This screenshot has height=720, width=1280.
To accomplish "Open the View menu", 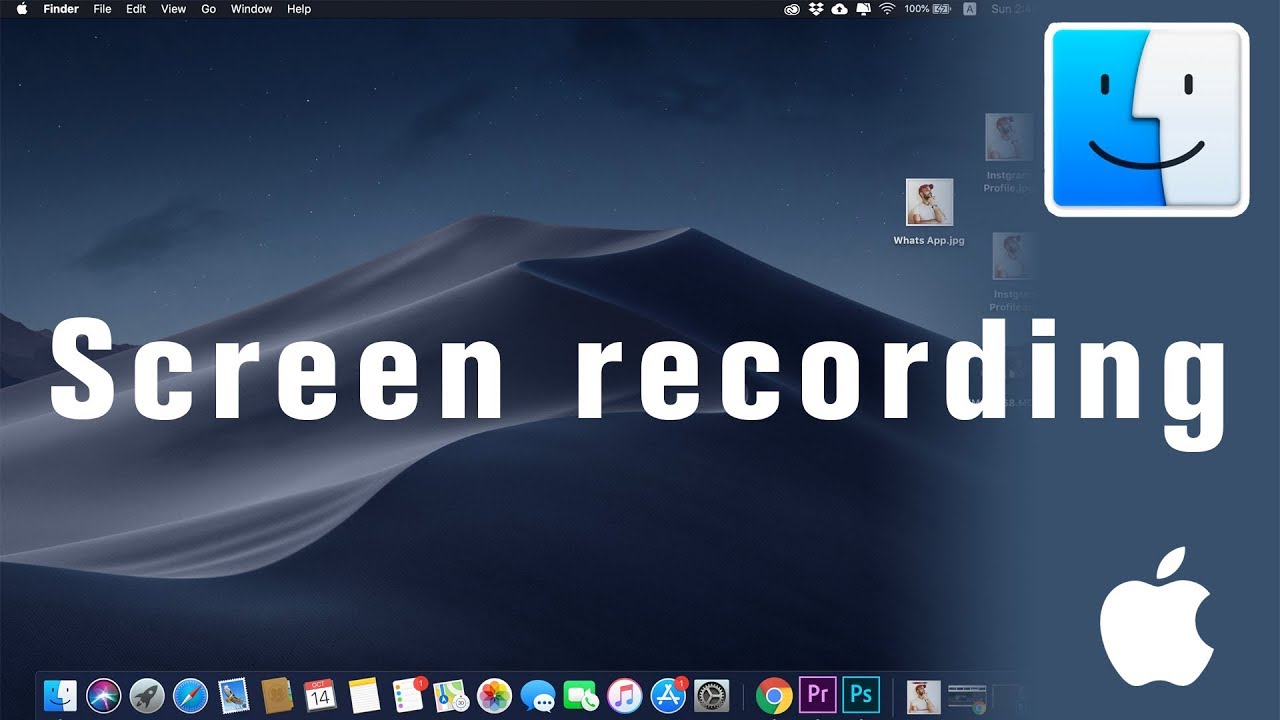I will pyautogui.click(x=174, y=9).
